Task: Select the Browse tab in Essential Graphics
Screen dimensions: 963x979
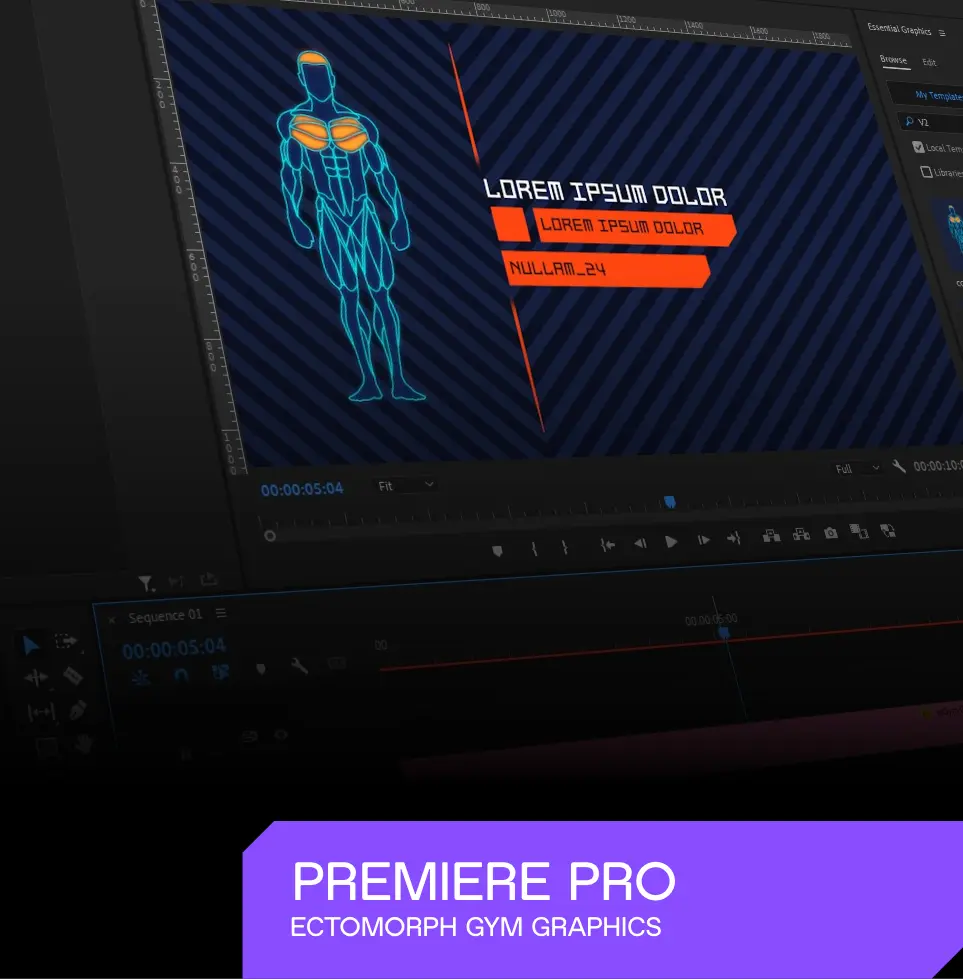Action: click(892, 60)
